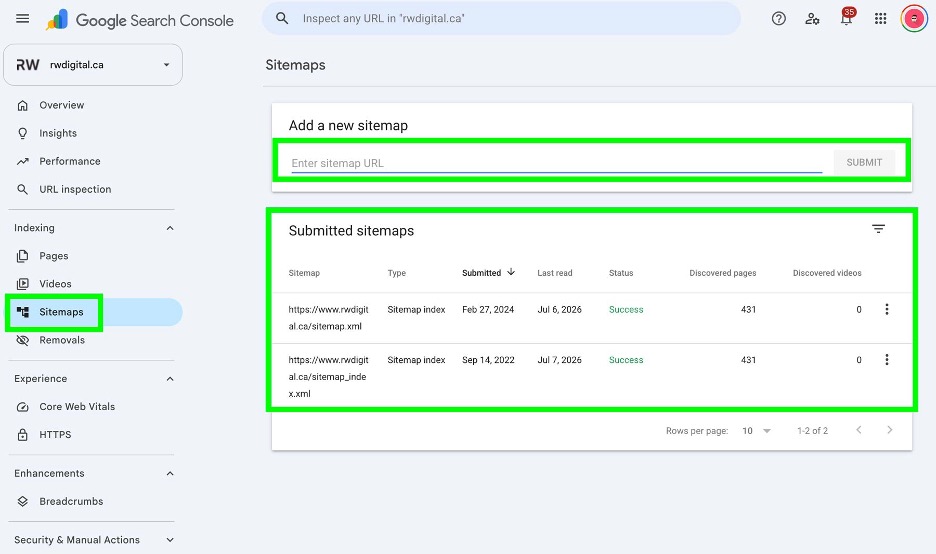Image resolution: width=936 pixels, height=554 pixels.
Task: Click the Type column header
Action: click(x=396, y=273)
